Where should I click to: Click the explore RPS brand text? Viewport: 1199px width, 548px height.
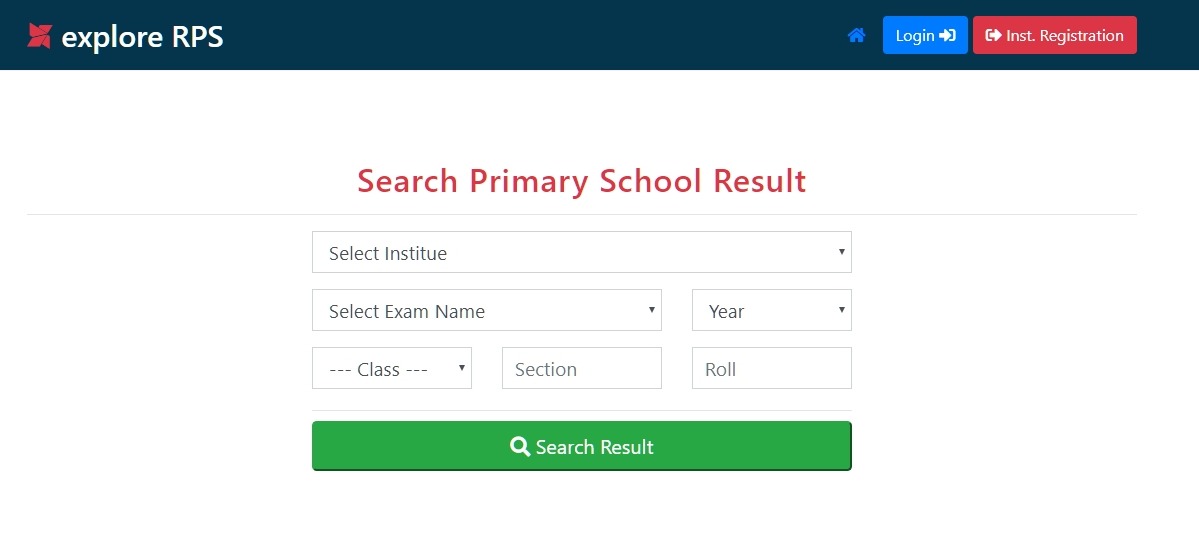pyautogui.click(x=142, y=37)
